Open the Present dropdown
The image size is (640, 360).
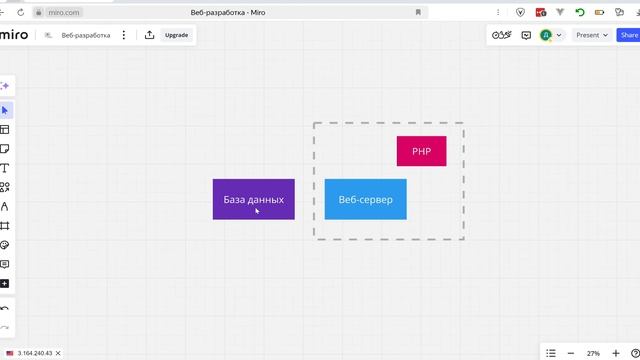tap(592, 35)
